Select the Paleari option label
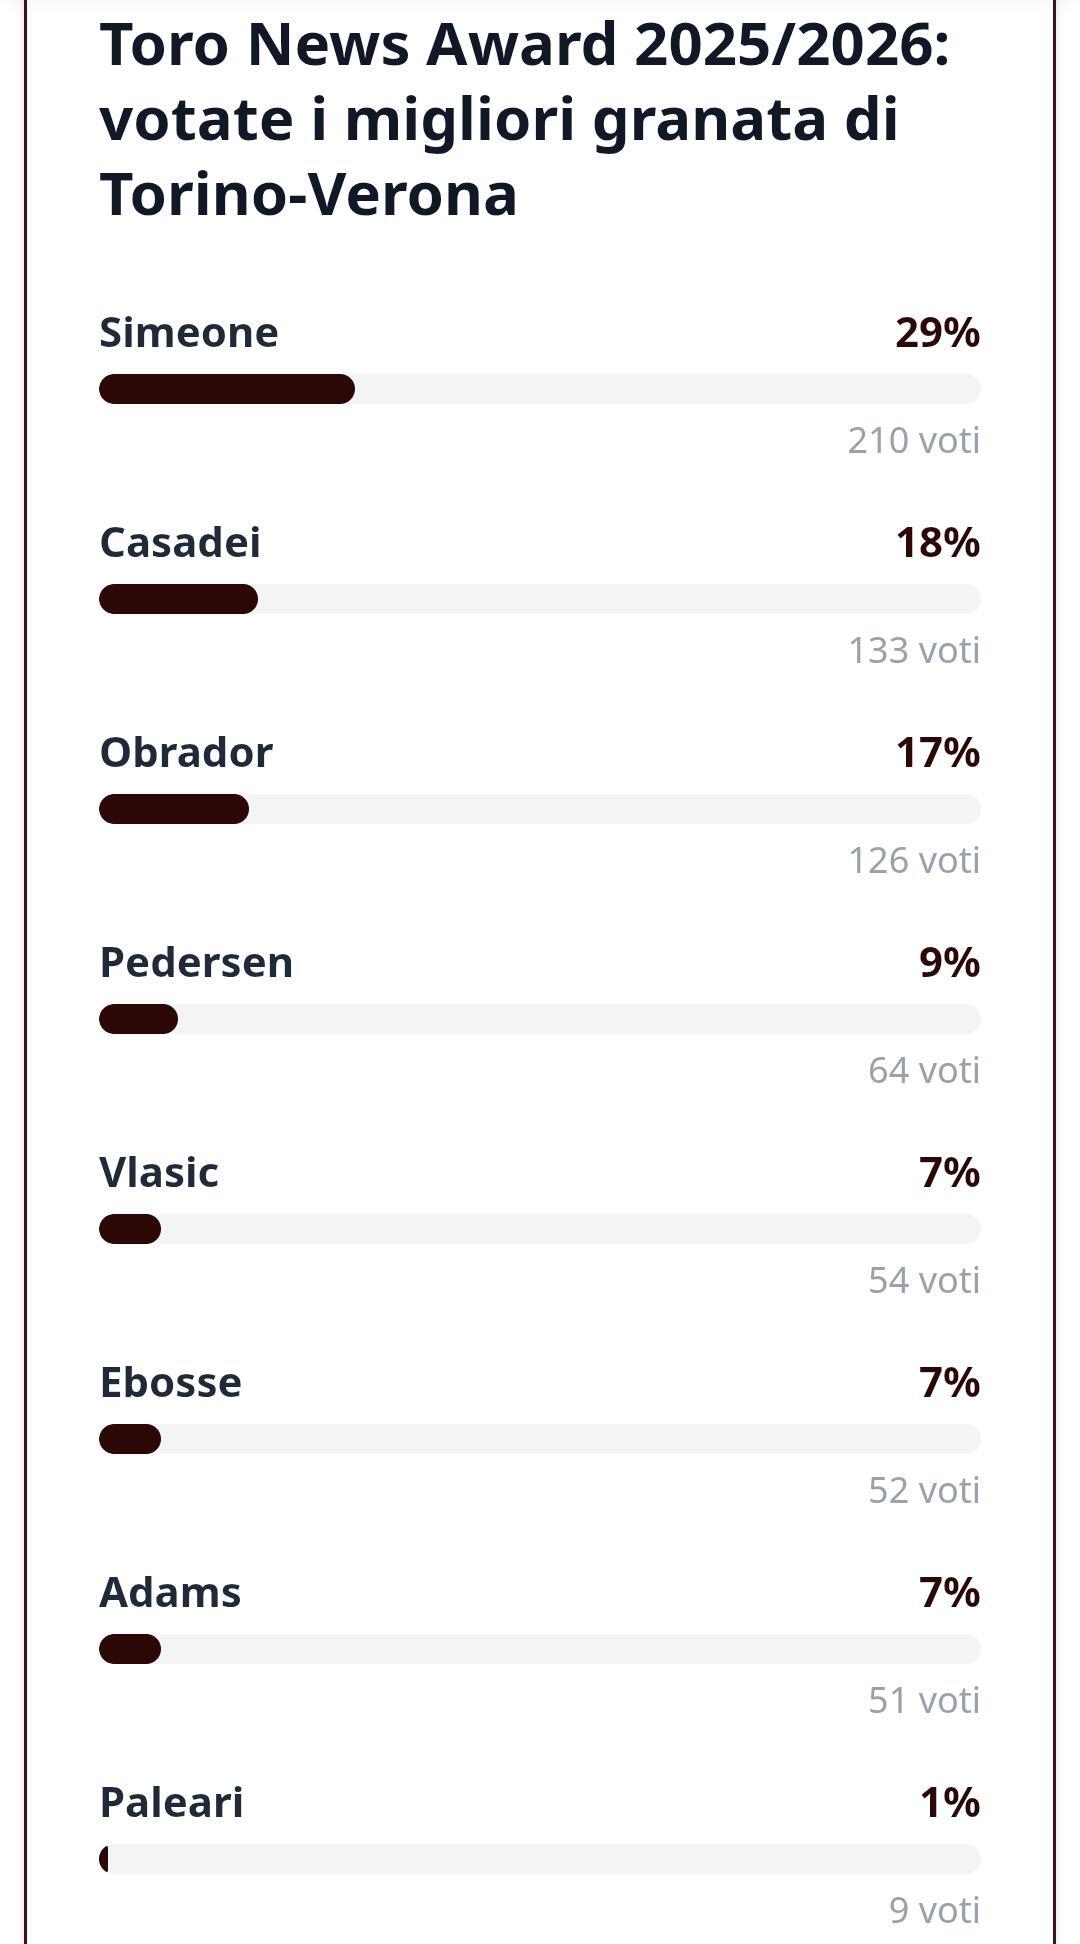This screenshot has height=1944, width=1080. coord(171,1803)
